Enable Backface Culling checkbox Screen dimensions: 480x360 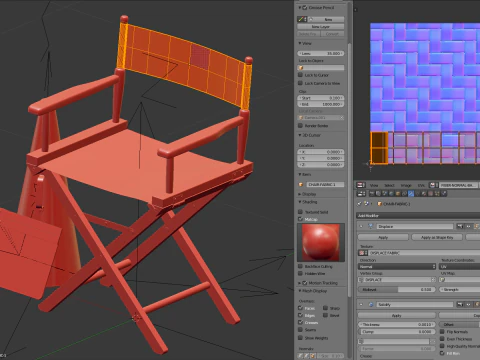tap(300, 266)
